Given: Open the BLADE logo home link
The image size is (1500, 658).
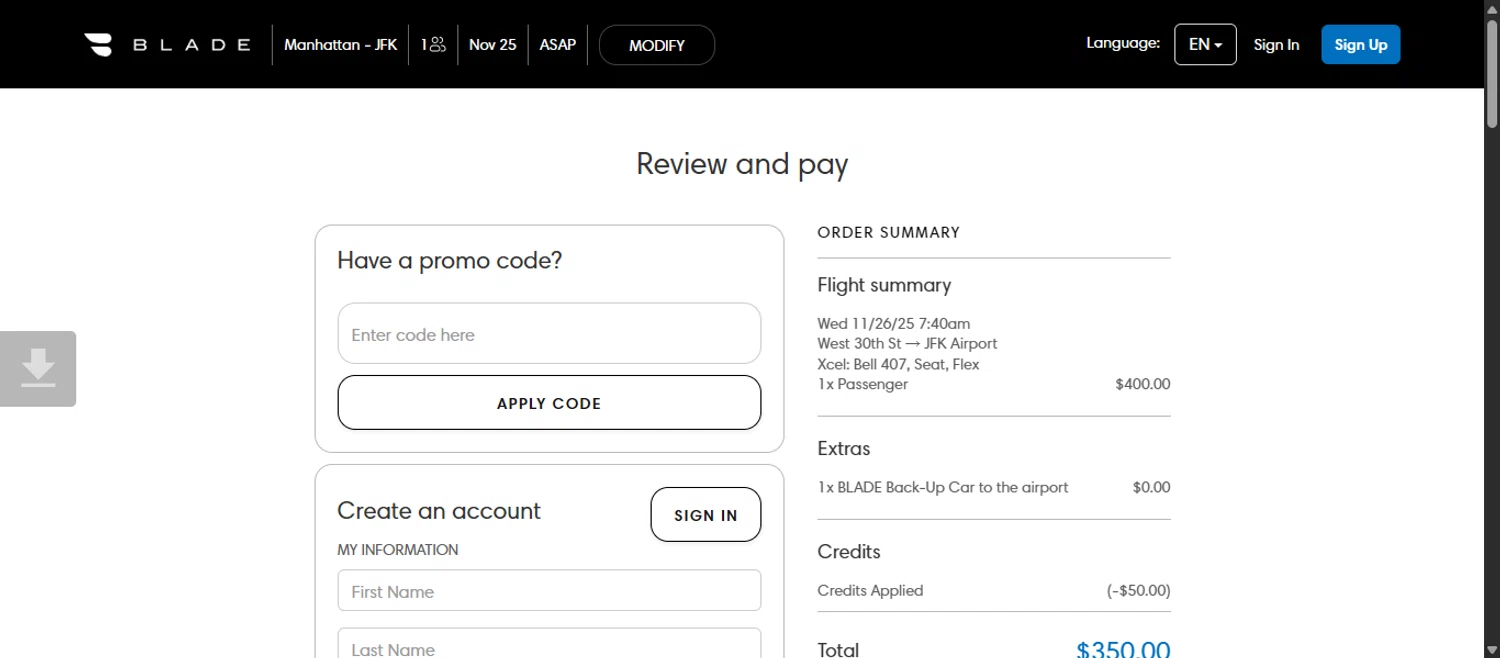Looking at the screenshot, I should click(x=167, y=44).
